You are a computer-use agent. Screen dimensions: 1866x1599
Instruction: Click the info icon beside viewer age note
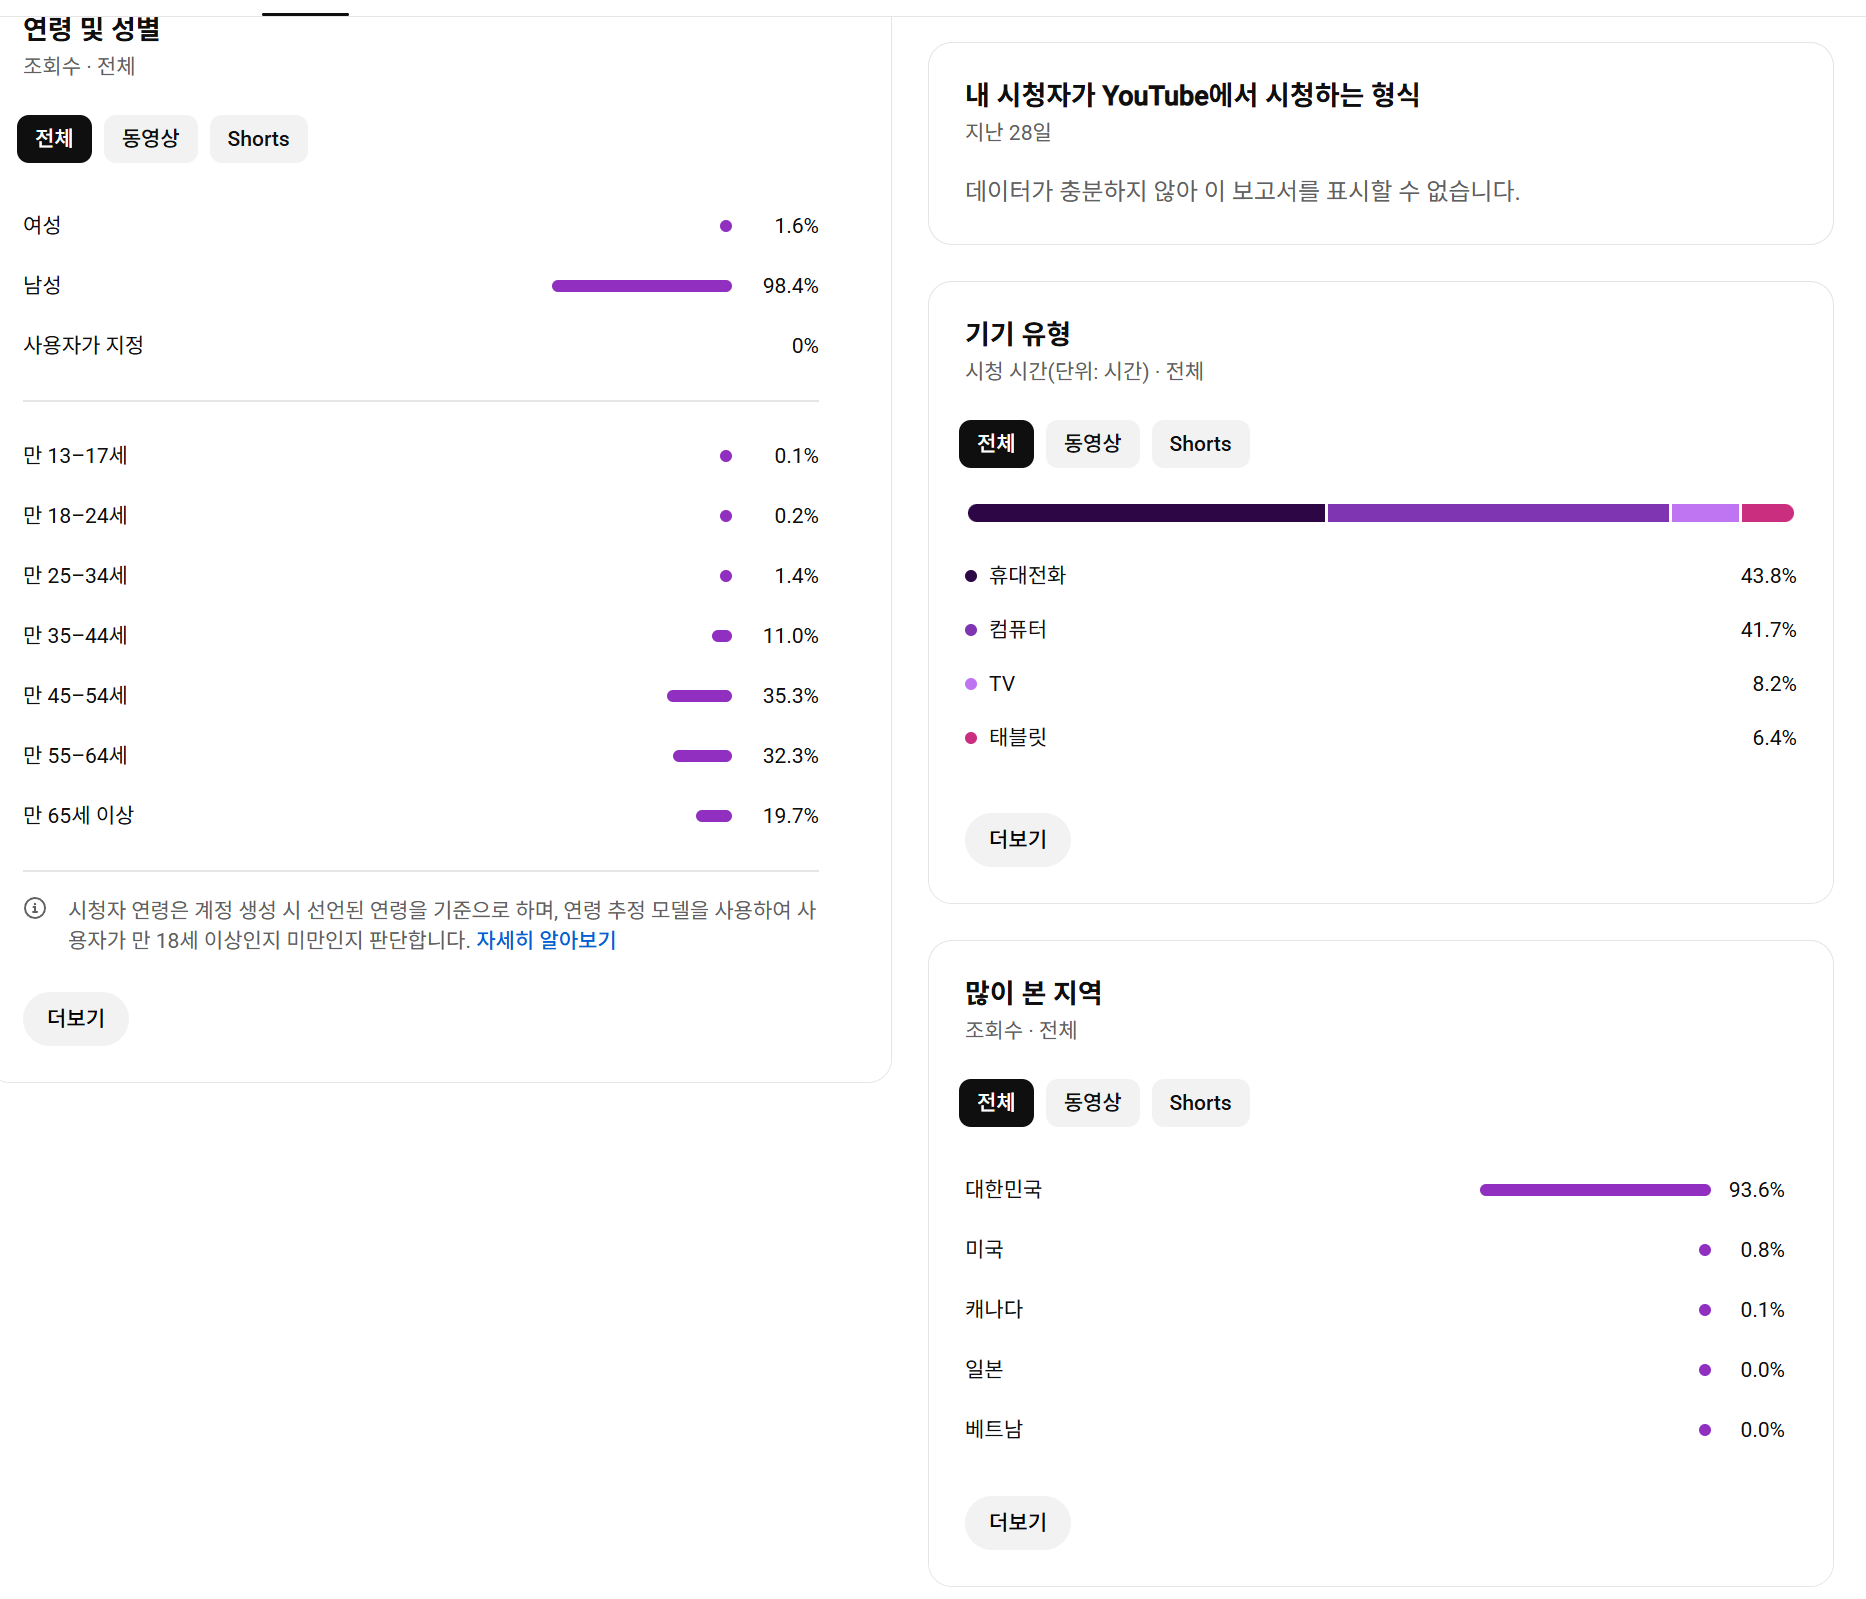35,908
